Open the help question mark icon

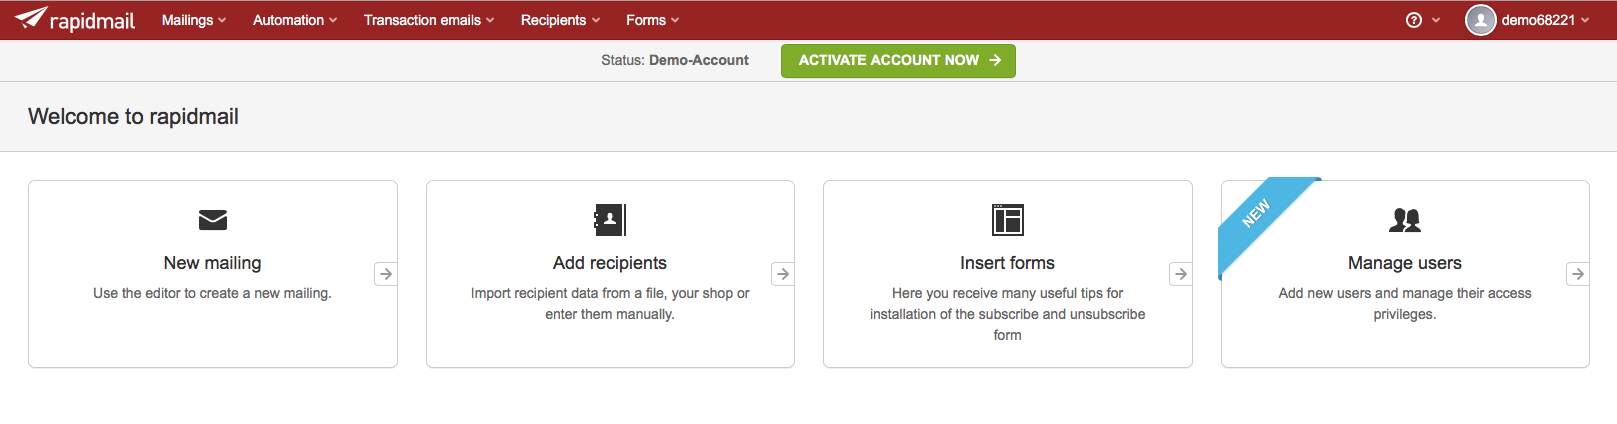[1414, 20]
